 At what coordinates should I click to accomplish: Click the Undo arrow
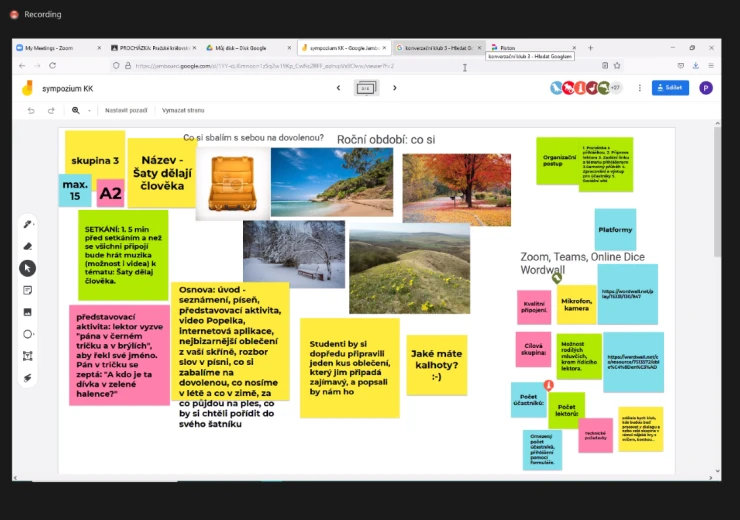pos(31,110)
